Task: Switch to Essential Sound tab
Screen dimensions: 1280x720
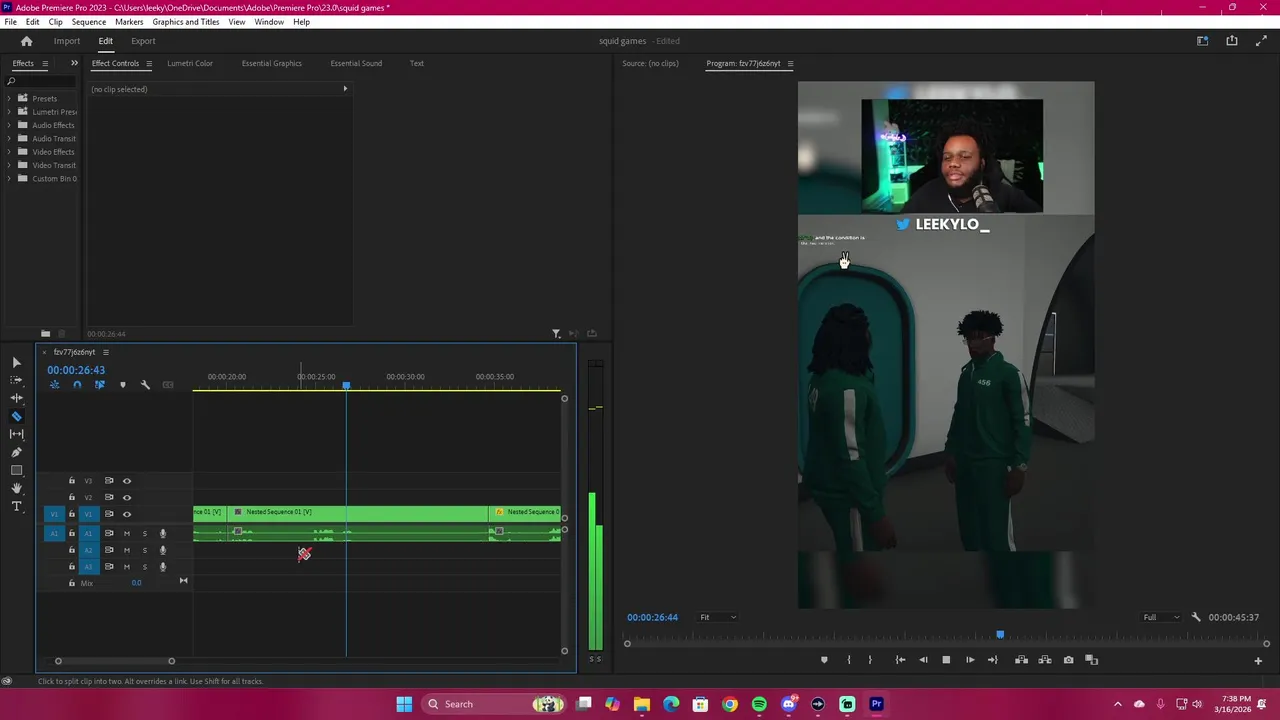Action: tap(356, 63)
